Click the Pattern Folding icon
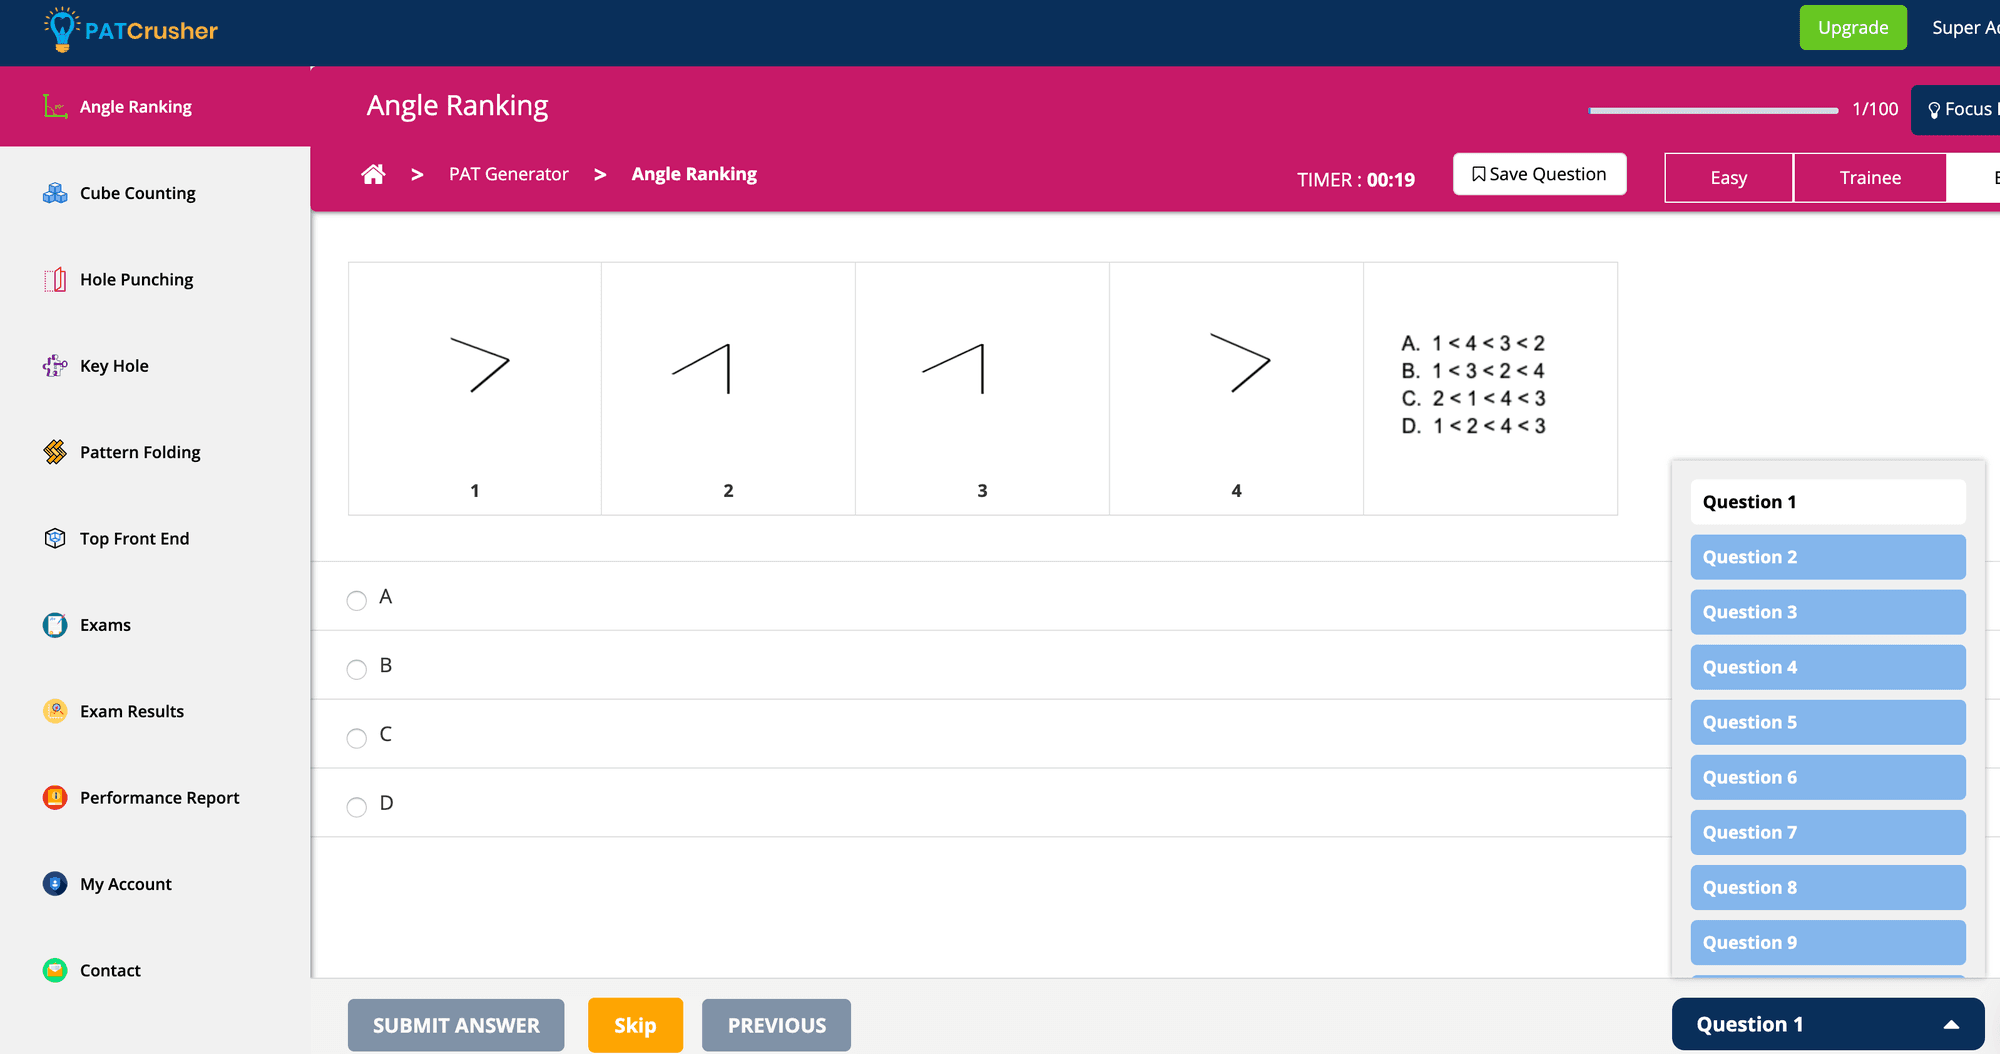The width and height of the screenshot is (2000, 1054). (55, 452)
